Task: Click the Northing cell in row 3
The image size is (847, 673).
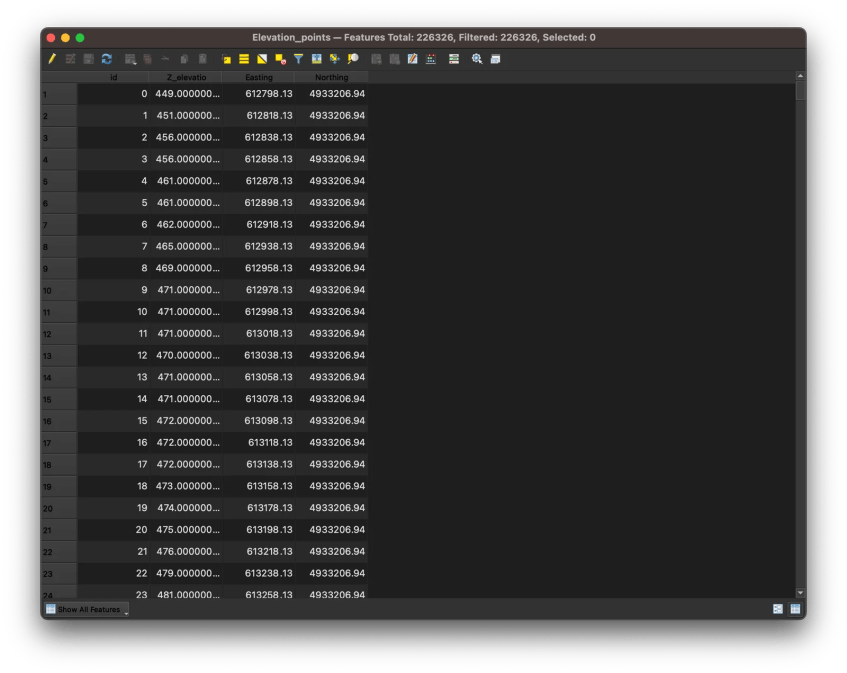Action: tap(332, 138)
